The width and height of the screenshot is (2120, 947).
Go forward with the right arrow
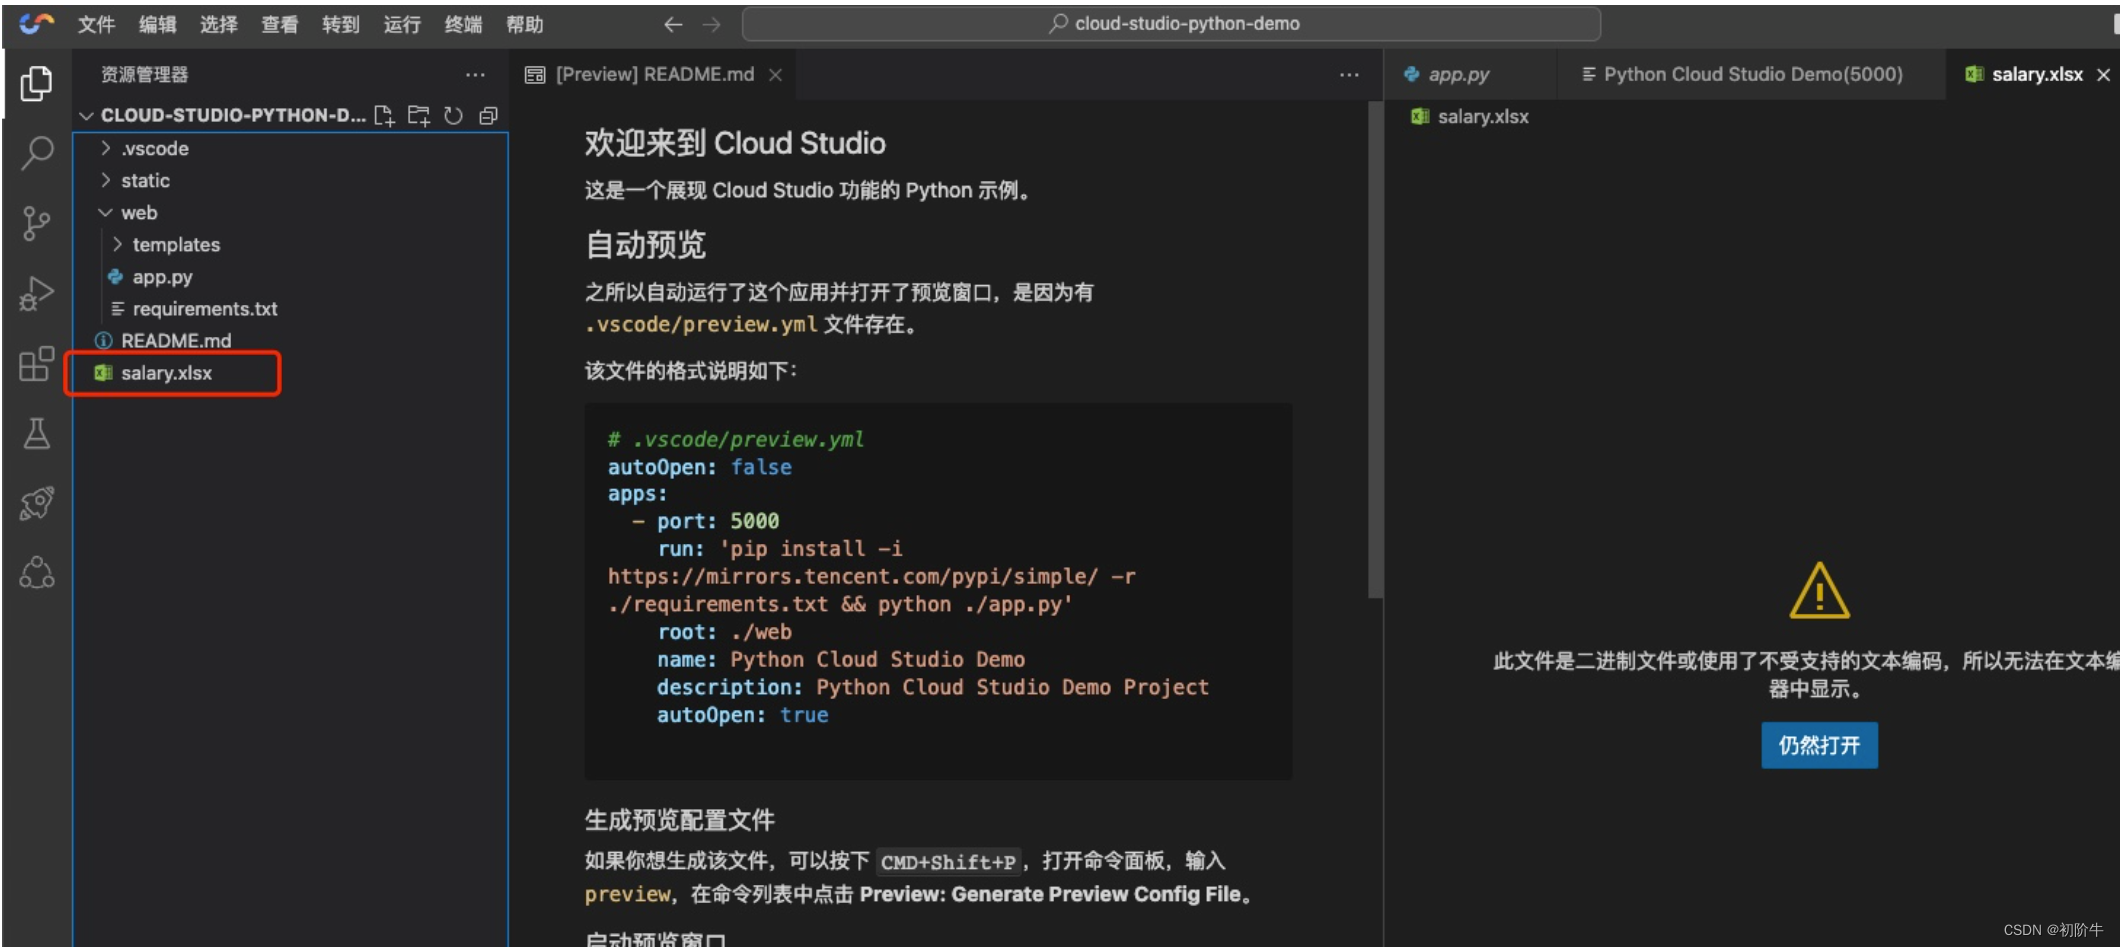tap(712, 24)
